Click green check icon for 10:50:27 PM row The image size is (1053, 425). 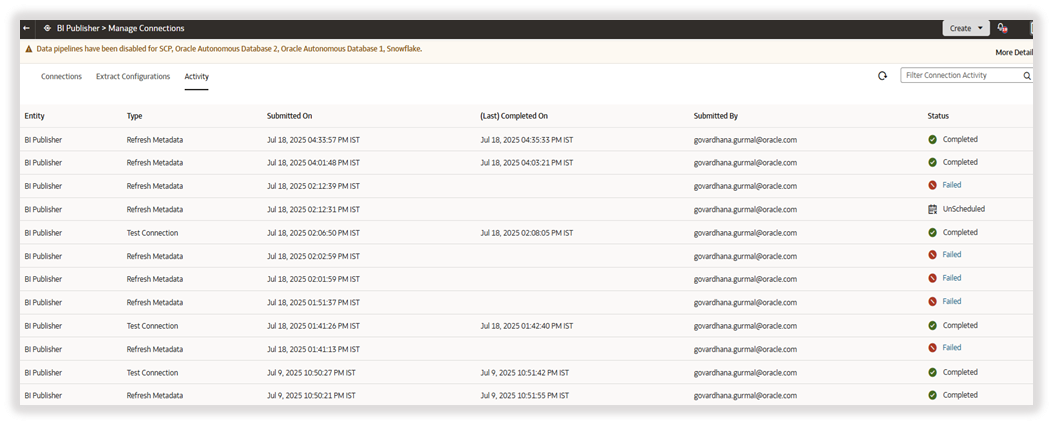932,372
